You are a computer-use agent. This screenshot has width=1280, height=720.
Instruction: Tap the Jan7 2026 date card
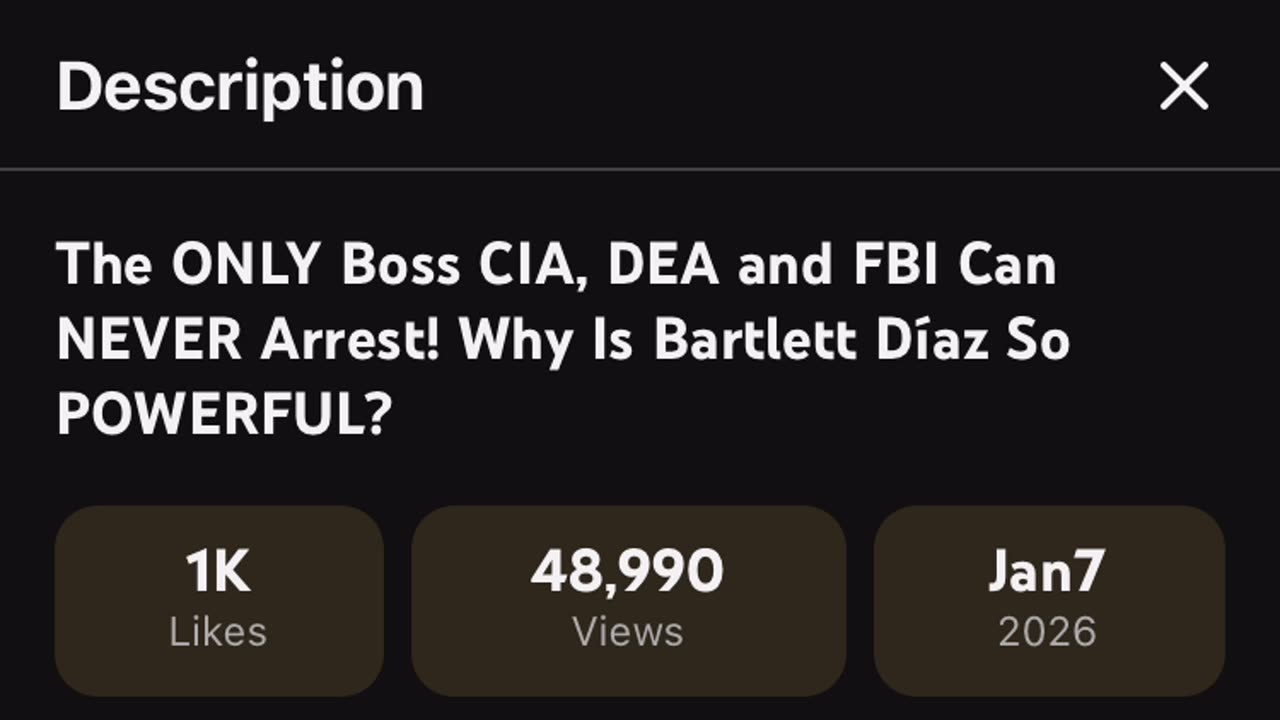pos(1048,600)
